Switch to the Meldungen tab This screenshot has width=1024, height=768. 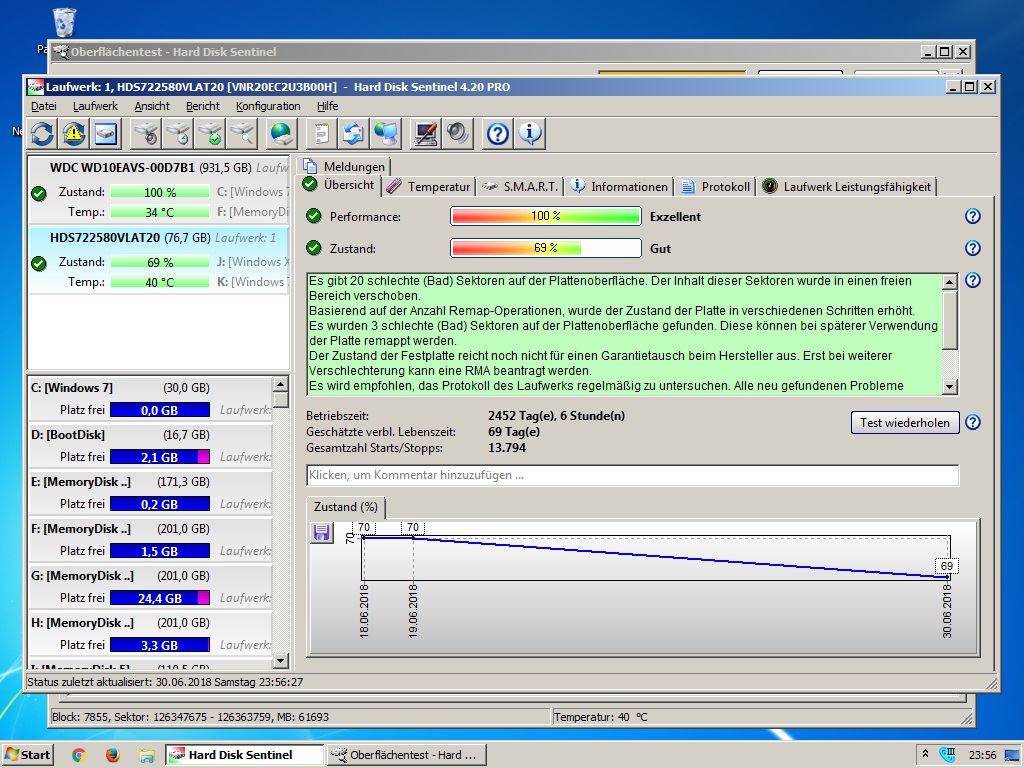pos(345,166)
